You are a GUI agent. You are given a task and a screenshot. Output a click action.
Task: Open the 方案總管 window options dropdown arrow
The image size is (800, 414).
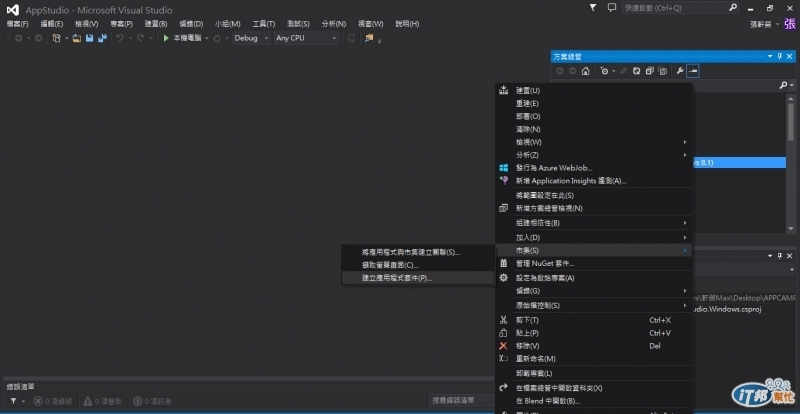(x=770, y=57)
